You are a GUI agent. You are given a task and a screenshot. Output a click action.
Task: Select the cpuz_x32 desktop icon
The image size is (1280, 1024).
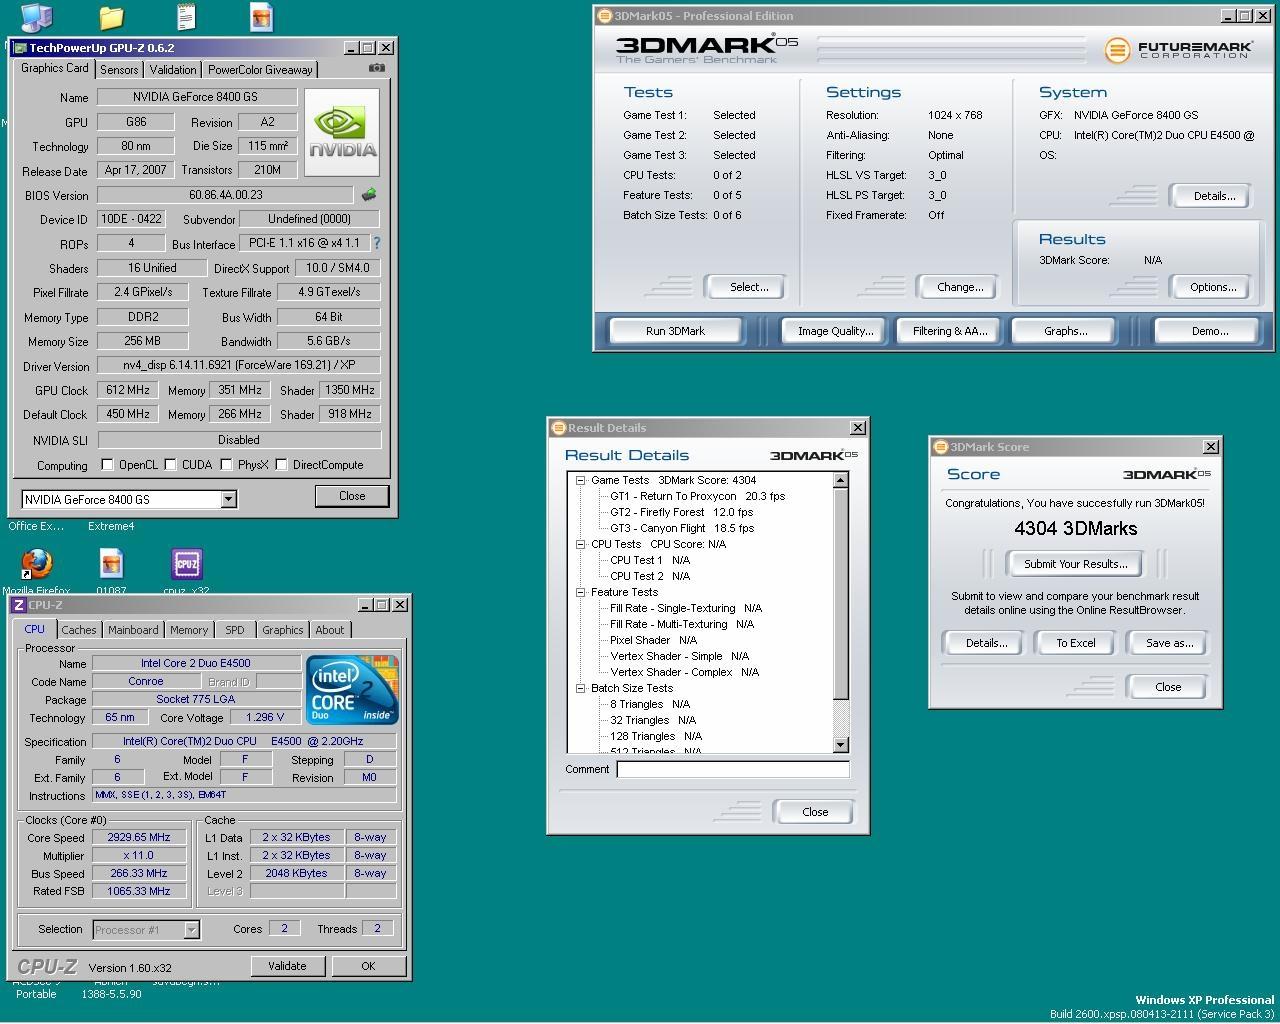186,564
